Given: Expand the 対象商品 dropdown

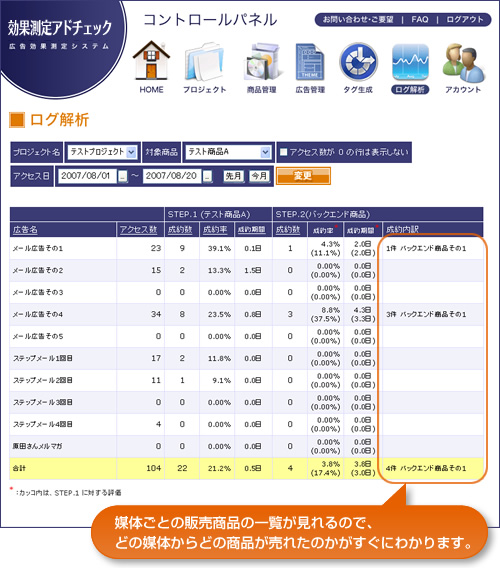Looking at the screenshot, I should [228, 152].
